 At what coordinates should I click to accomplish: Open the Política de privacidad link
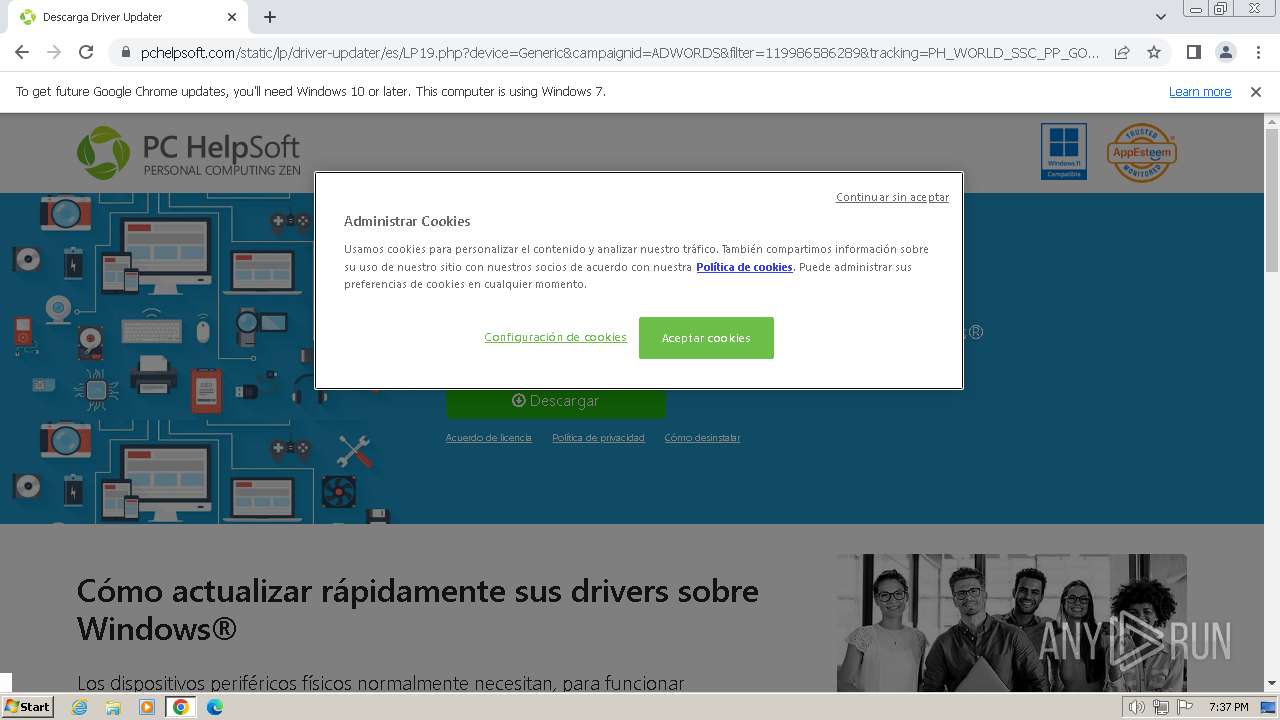click(x=598, y=438)
